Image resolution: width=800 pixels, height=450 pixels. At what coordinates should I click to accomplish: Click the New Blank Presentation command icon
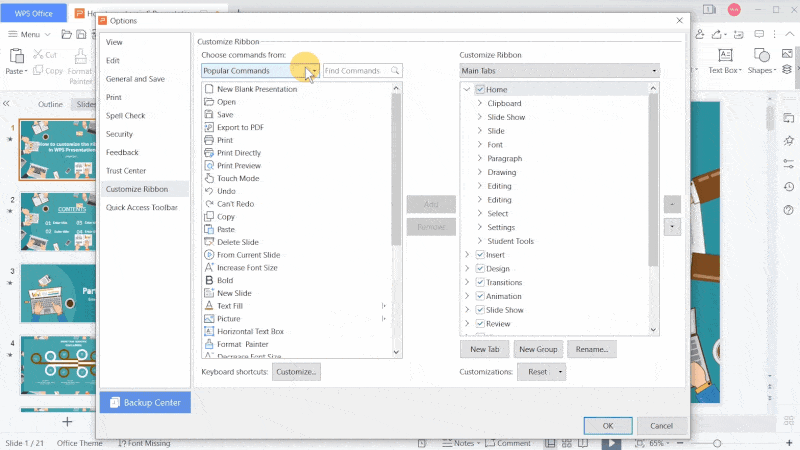click(x=209, y=89)
